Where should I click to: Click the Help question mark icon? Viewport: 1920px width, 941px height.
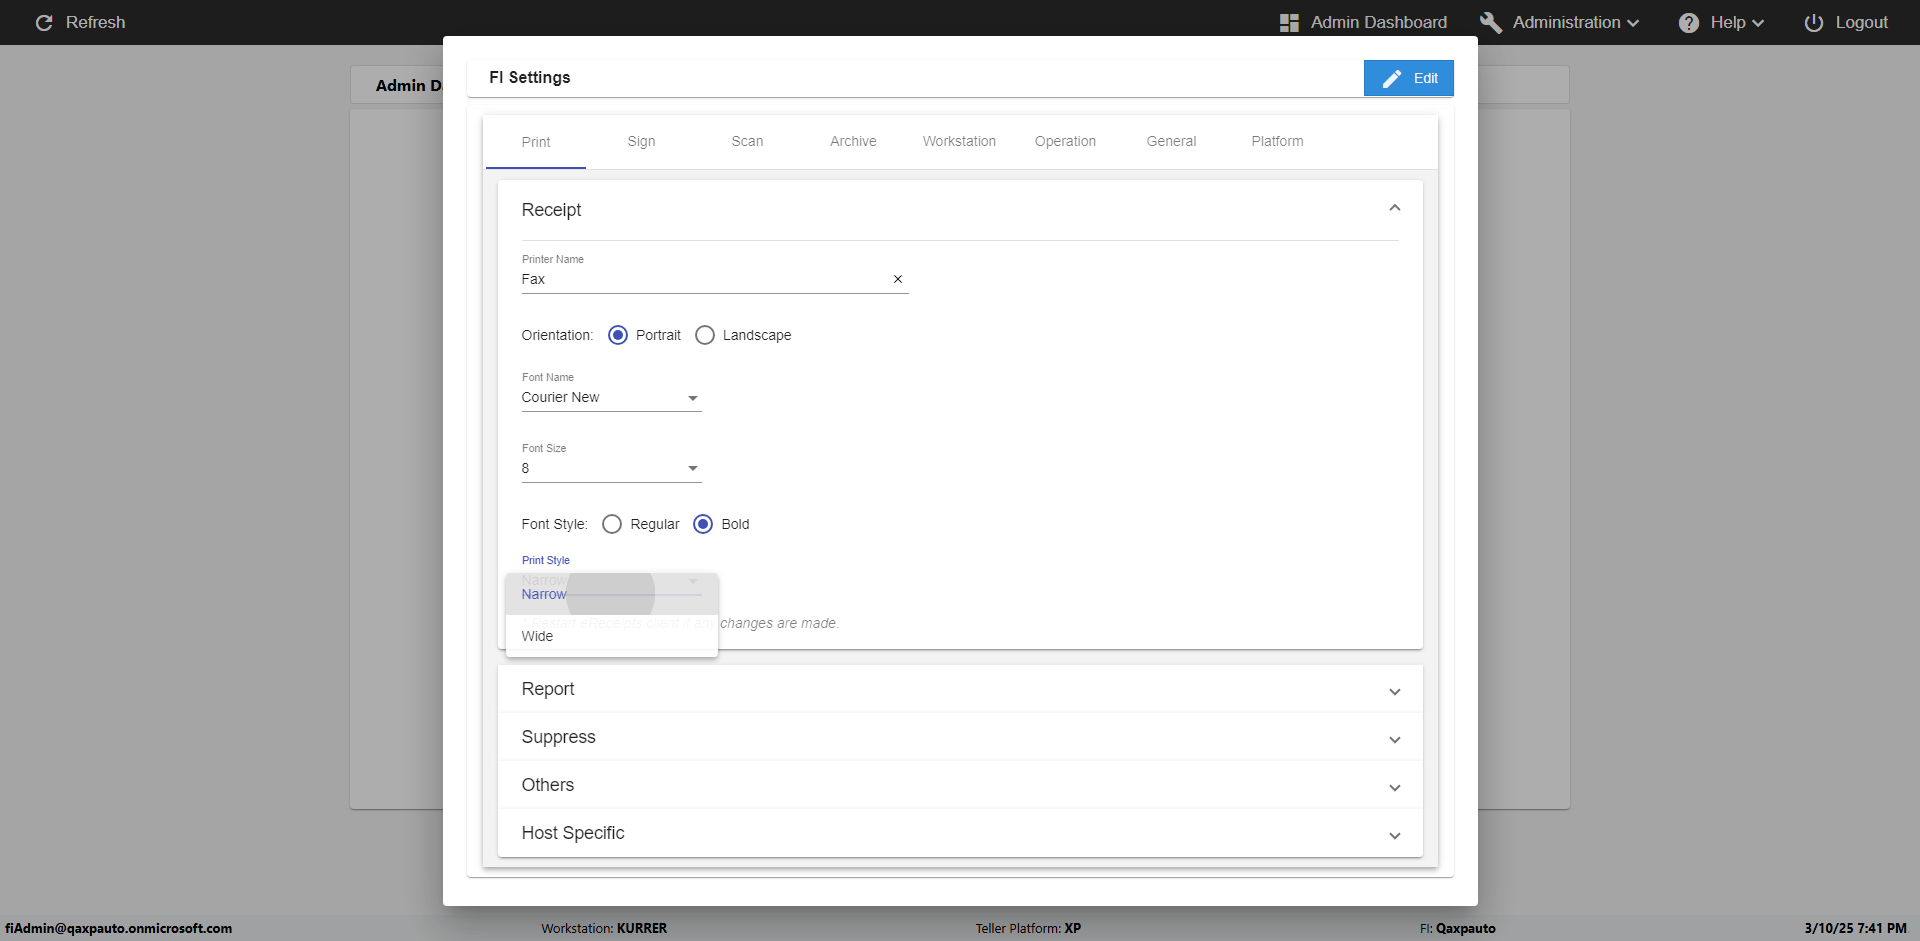click(1688, 22)
